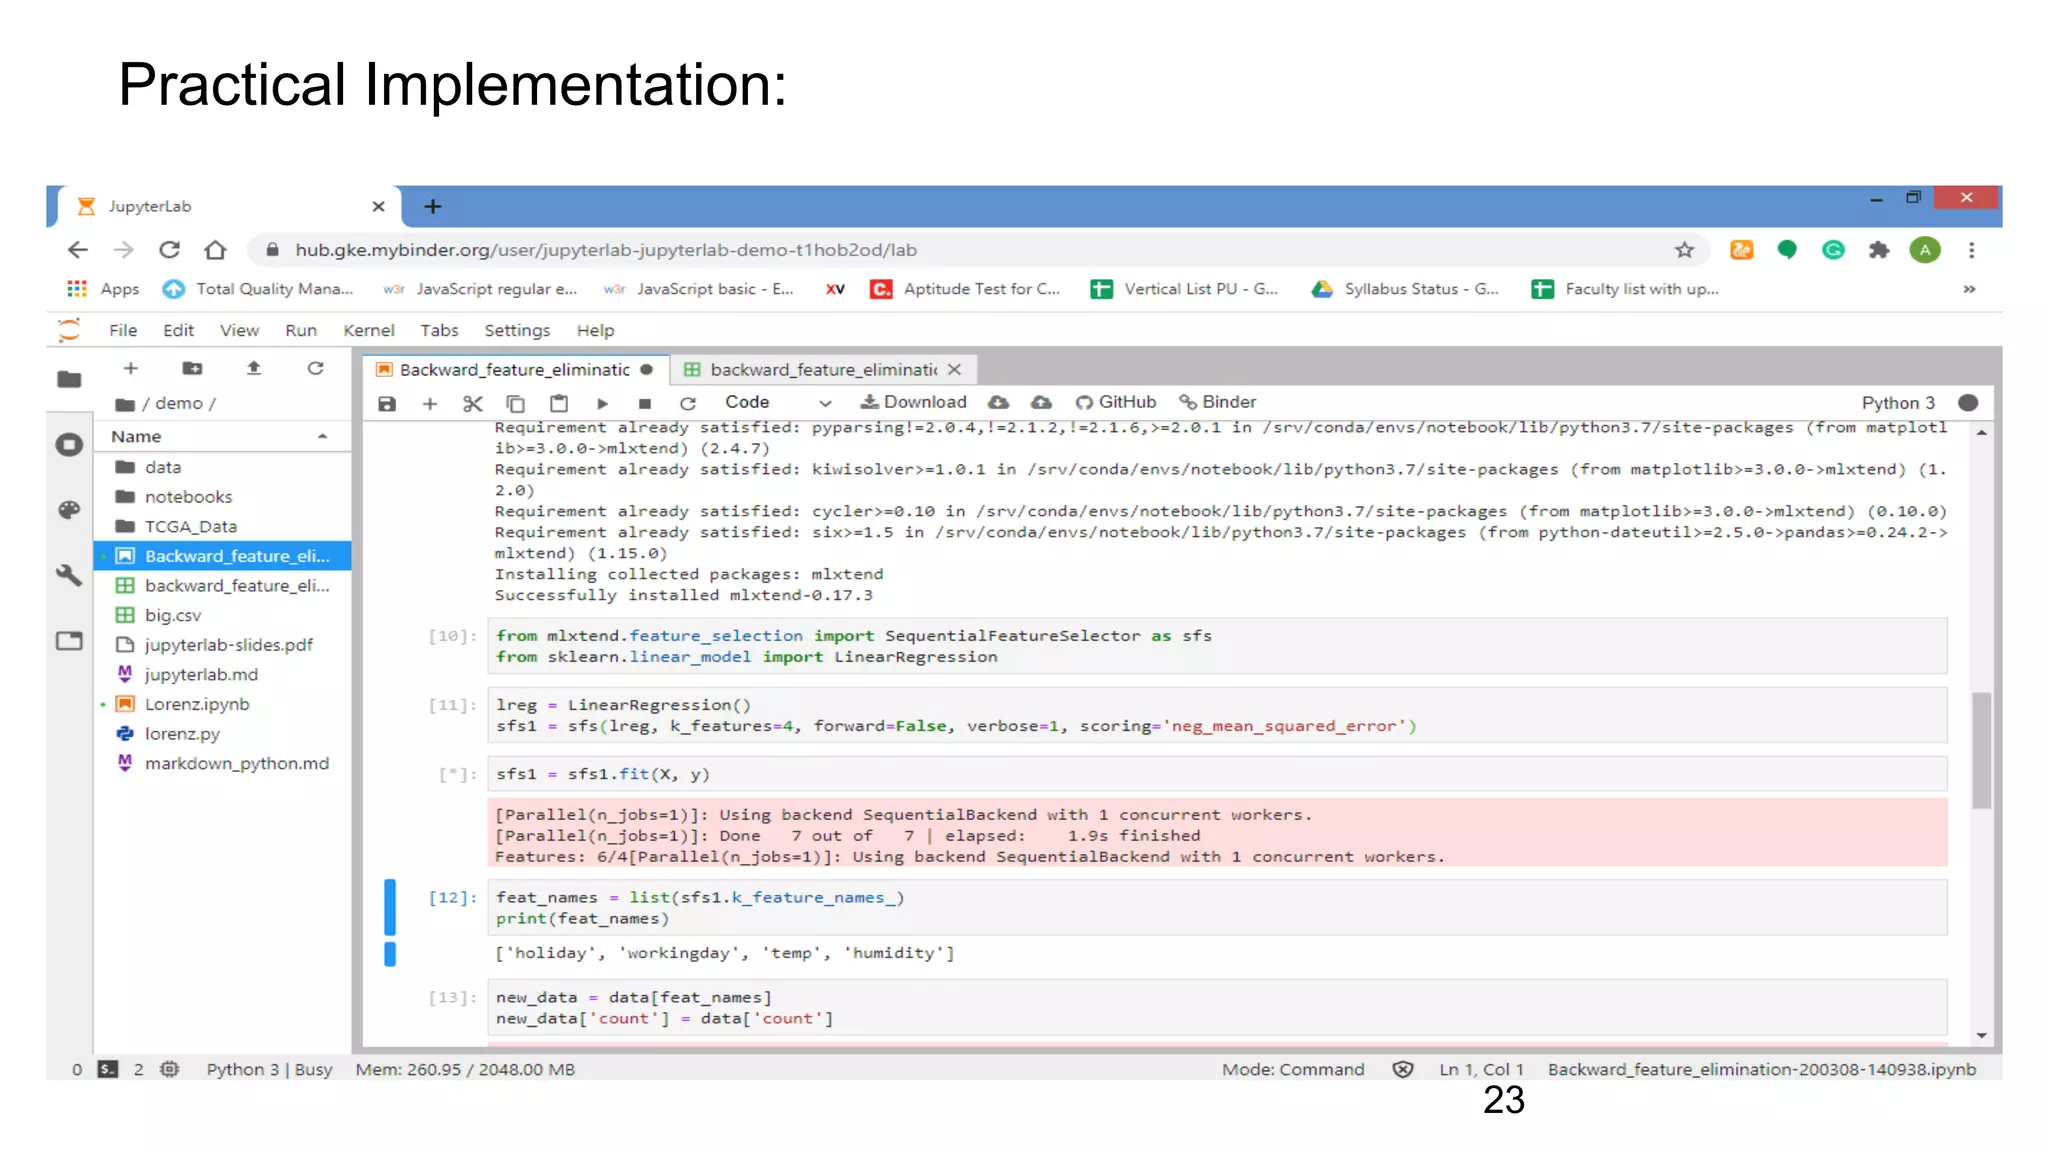
Task: Create a new folder in file browser
Action: (x=192, y=368)
